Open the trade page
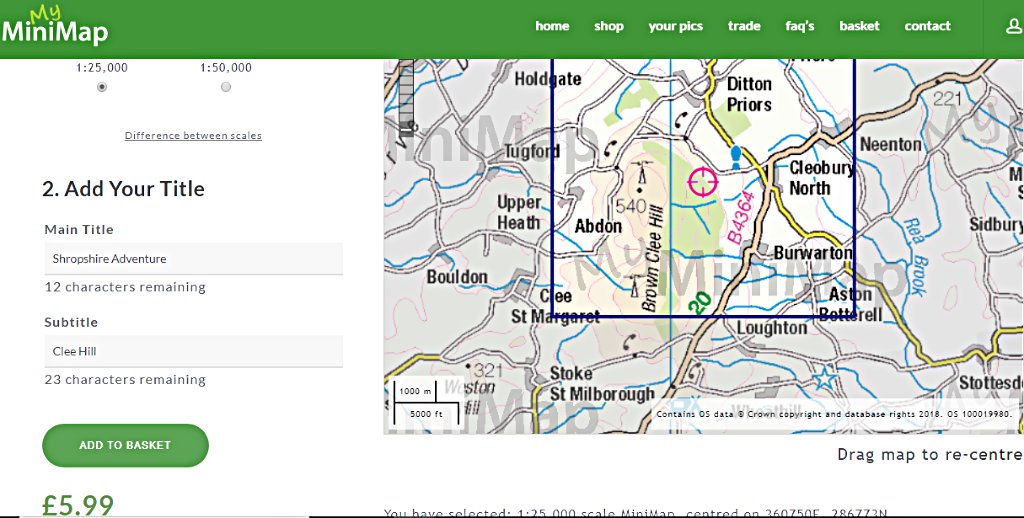The height and width of the screenshot is (518, 1024). coord(744,26)
